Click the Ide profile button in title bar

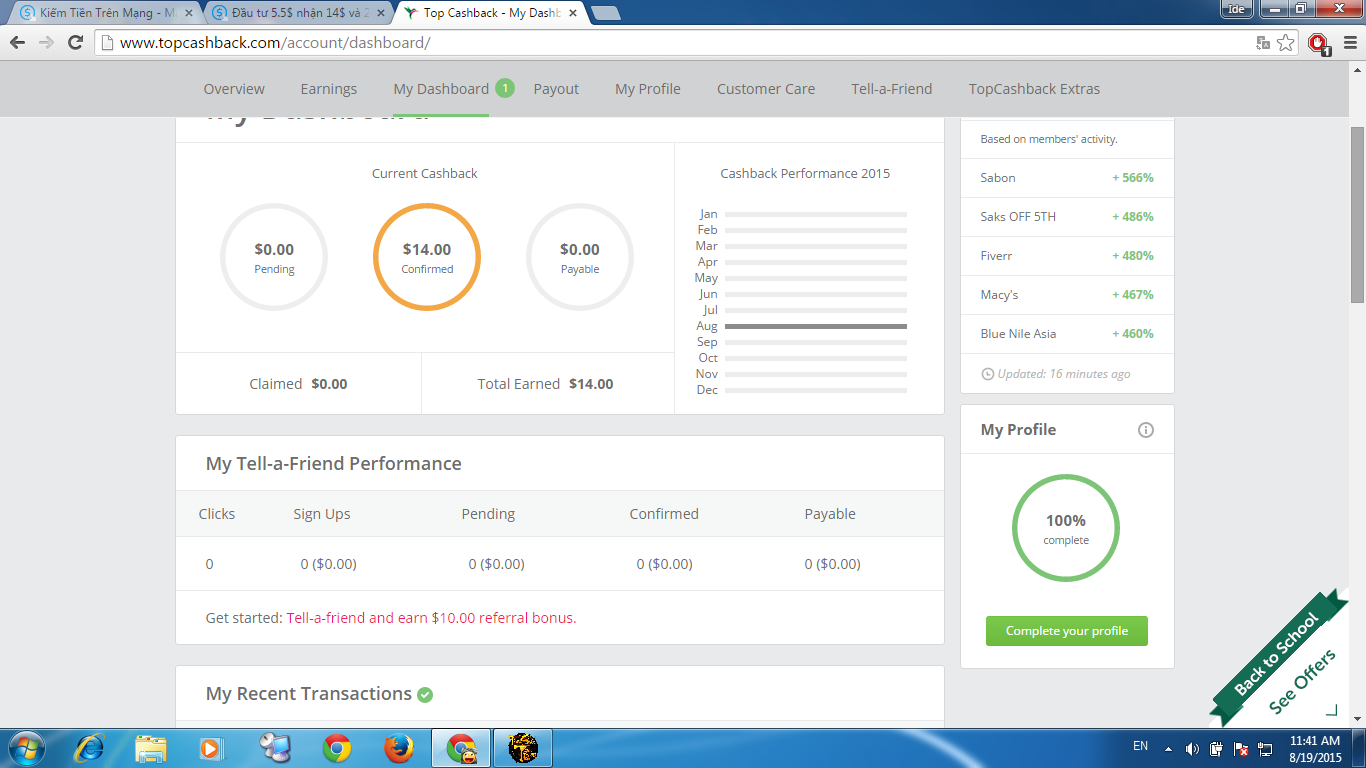(x=1237, y=9)
